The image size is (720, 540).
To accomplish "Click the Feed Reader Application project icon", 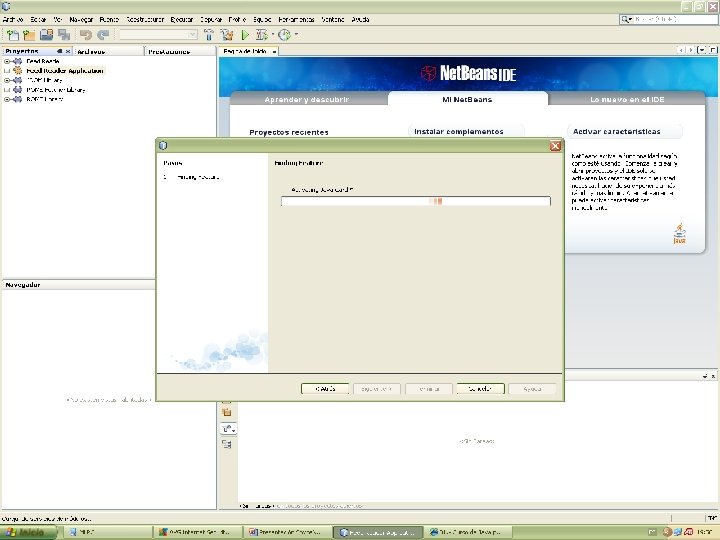I will [17, 70].
